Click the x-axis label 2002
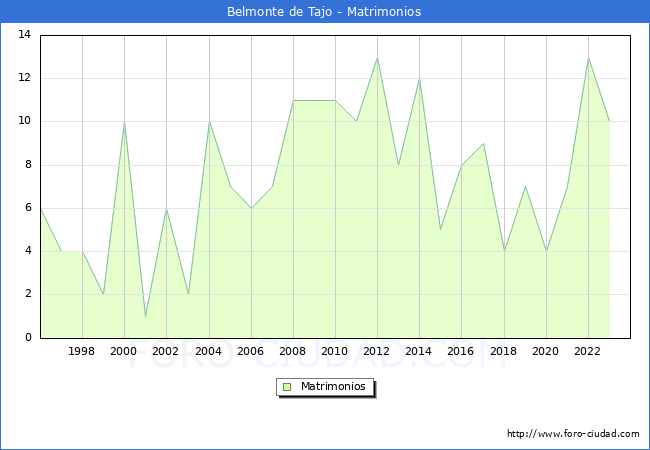The image size is (650, 450). click(x=165, y=351)
